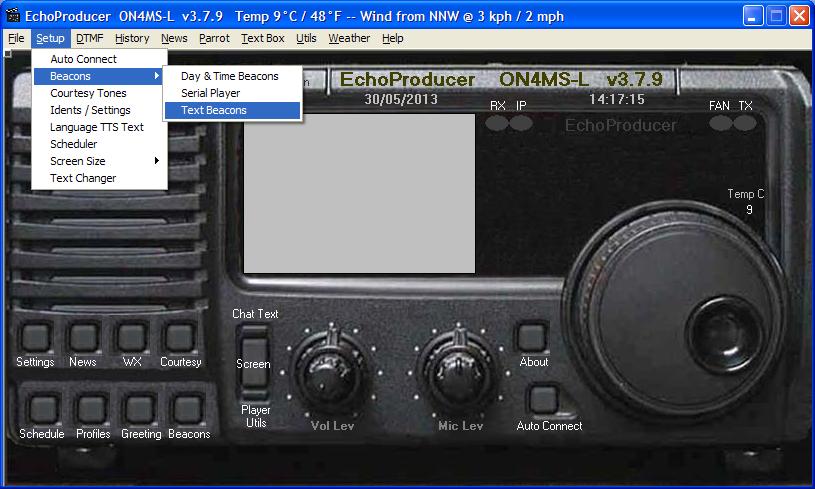Close the EchoProducer window
This screenshot has height=489, width=815.
click(799, 16)
